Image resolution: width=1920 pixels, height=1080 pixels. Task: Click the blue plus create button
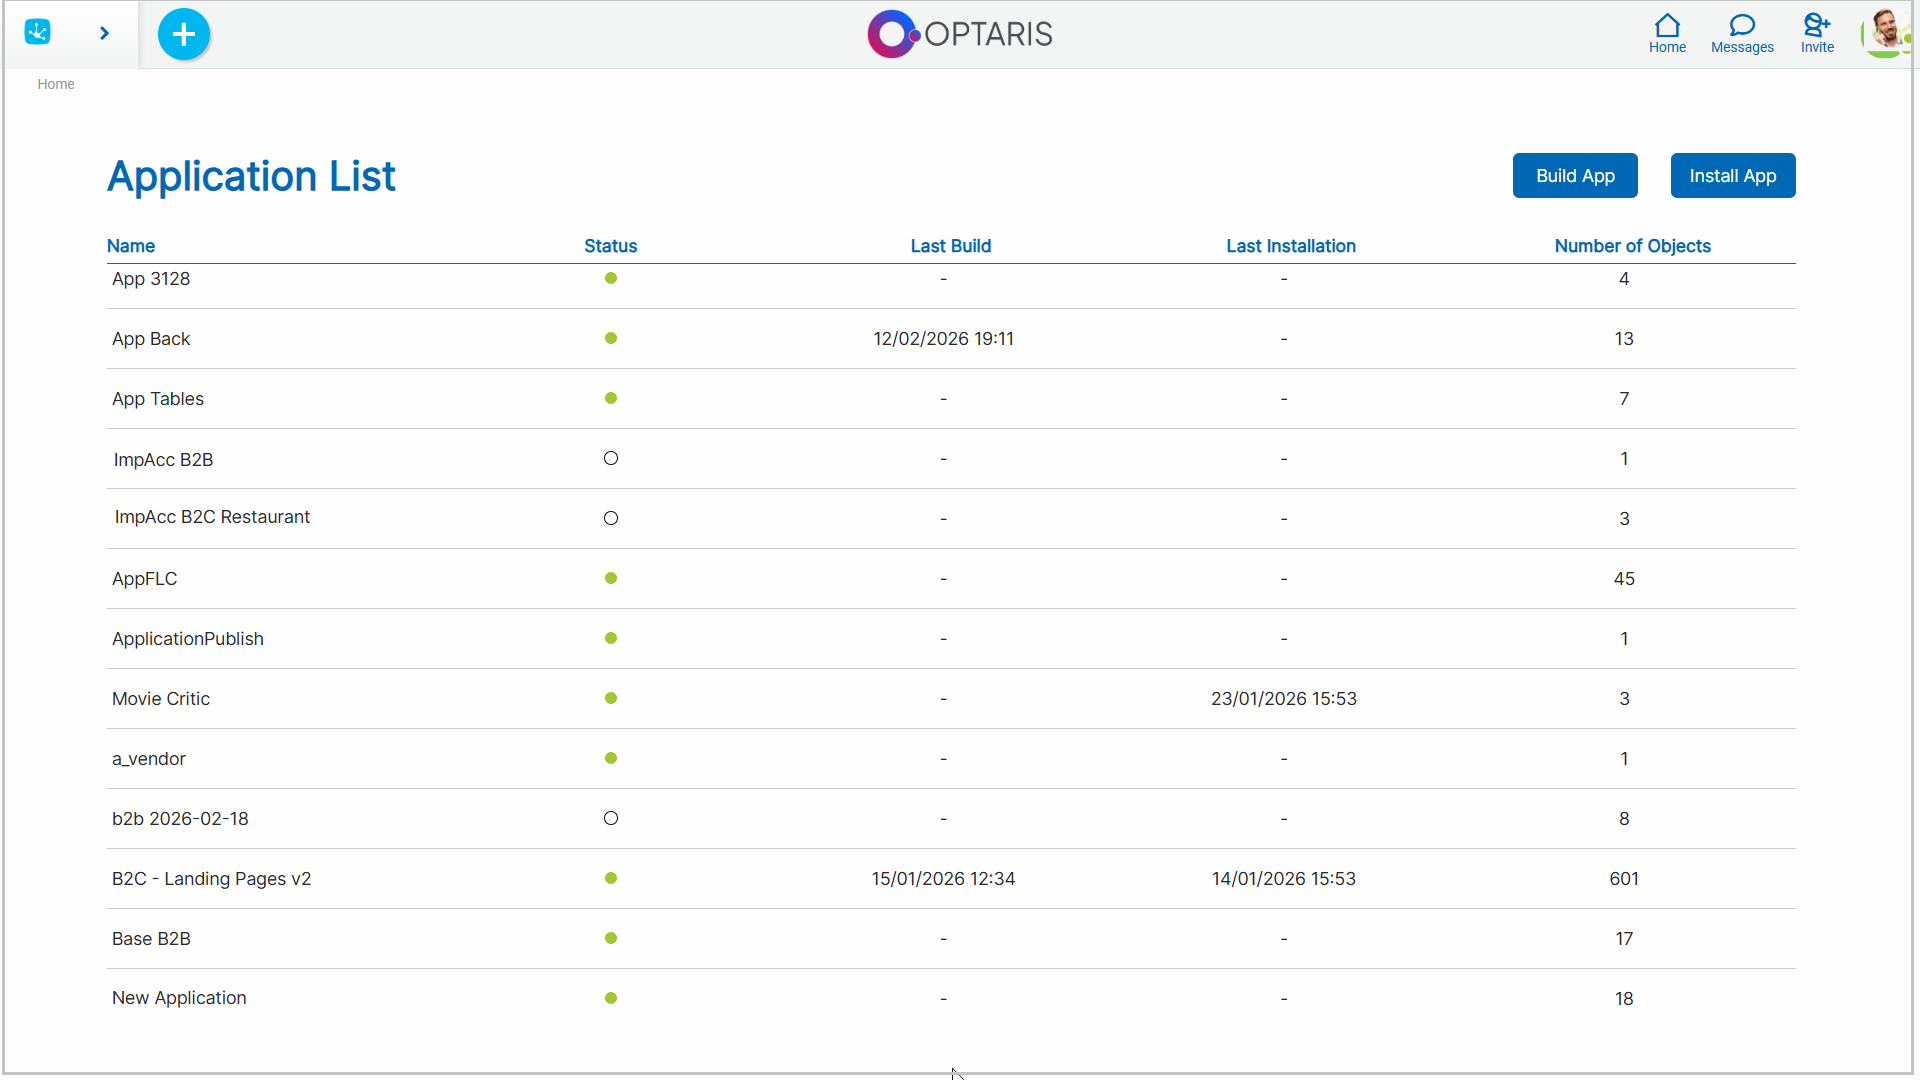click(x=184, y=34)
